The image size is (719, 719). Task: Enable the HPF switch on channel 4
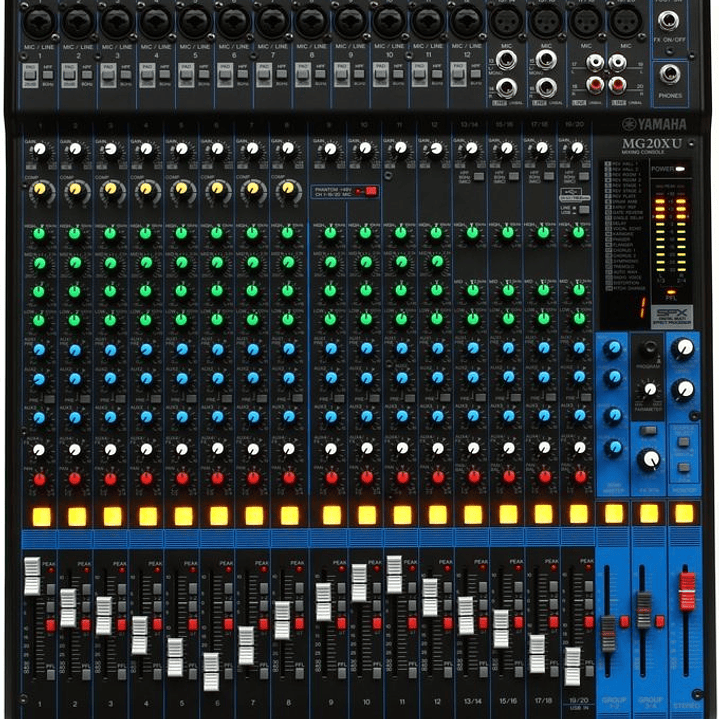click(165, 73)
